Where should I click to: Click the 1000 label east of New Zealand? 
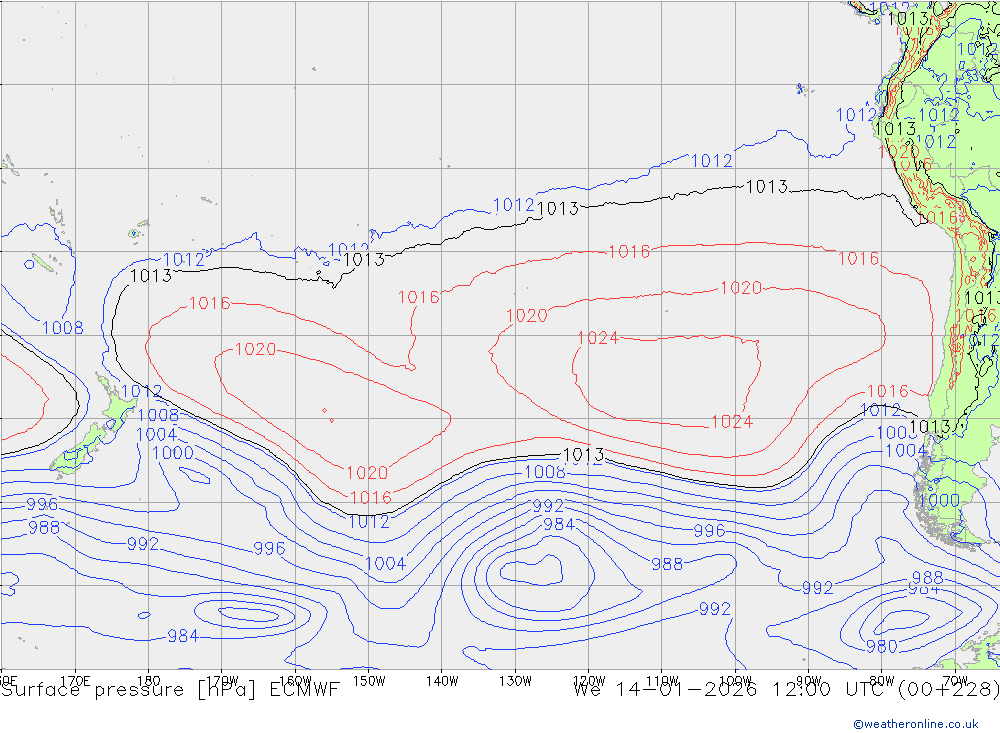[x=173, y=453]
